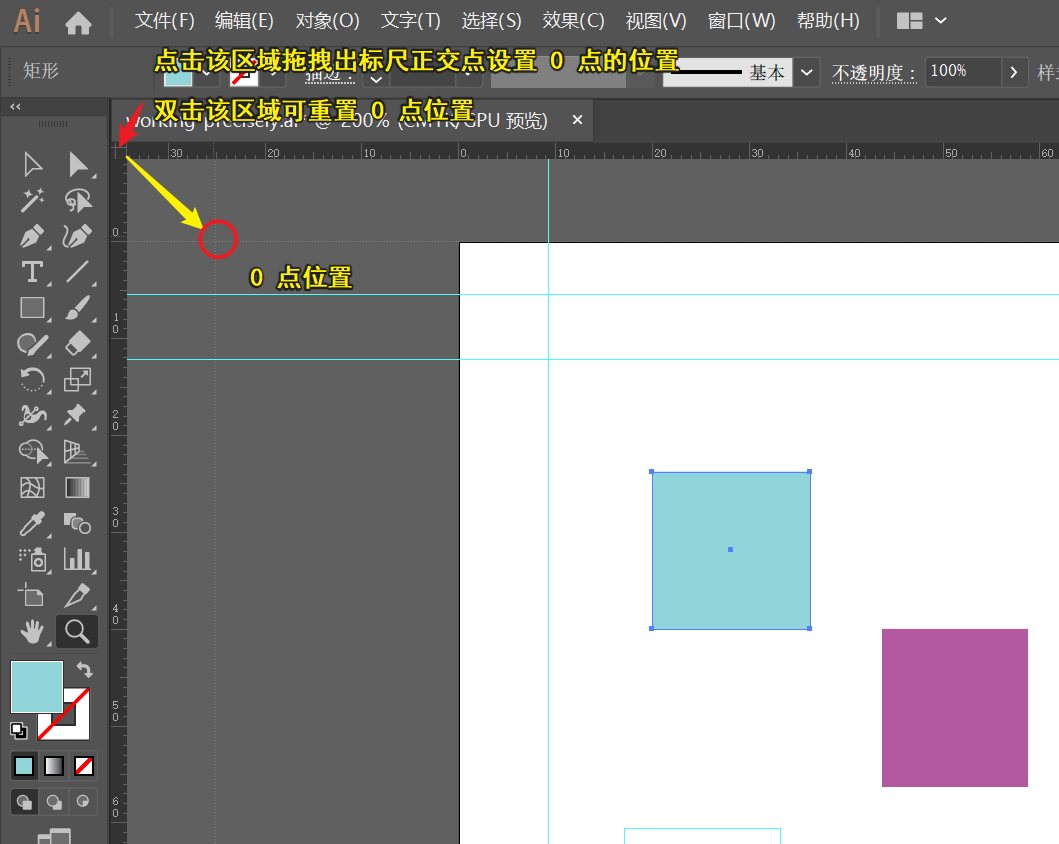Open the workspace switcher dropdown
The height and width of the screenshot is (844, 1059).
coord(922,21)
